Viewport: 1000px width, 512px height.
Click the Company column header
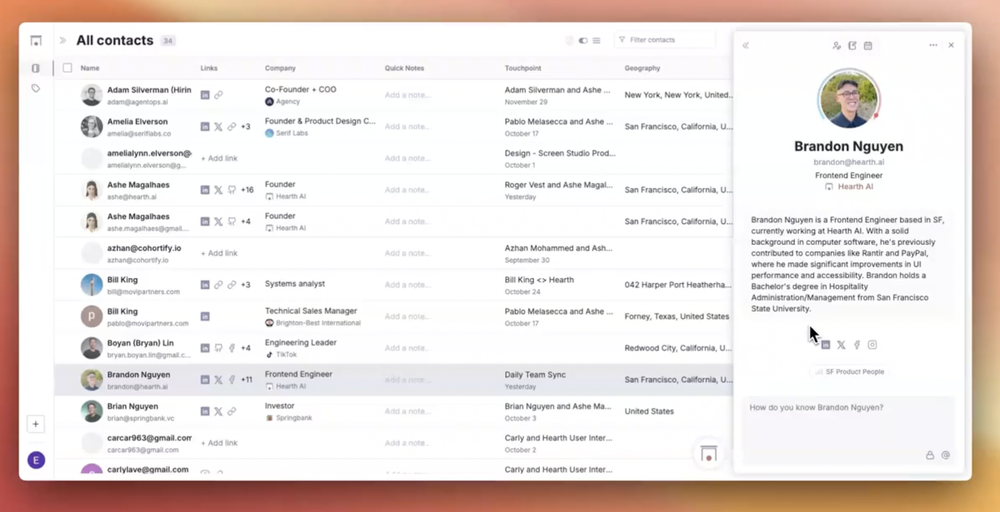(281, 68)
